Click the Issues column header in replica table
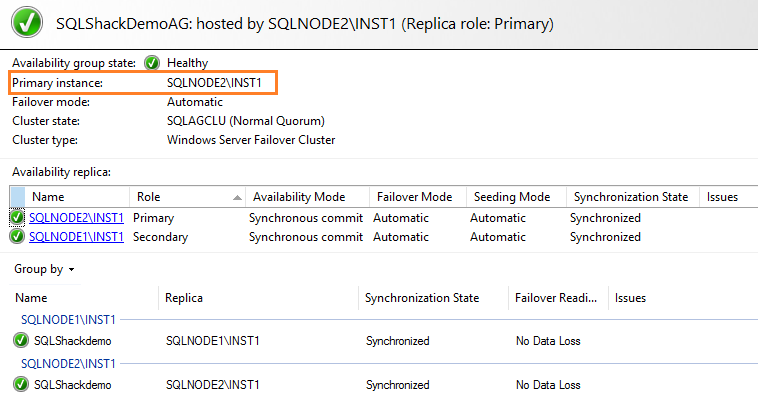Image resolution: width=758 pixels, height=401 pixels. tap(722, 197)
